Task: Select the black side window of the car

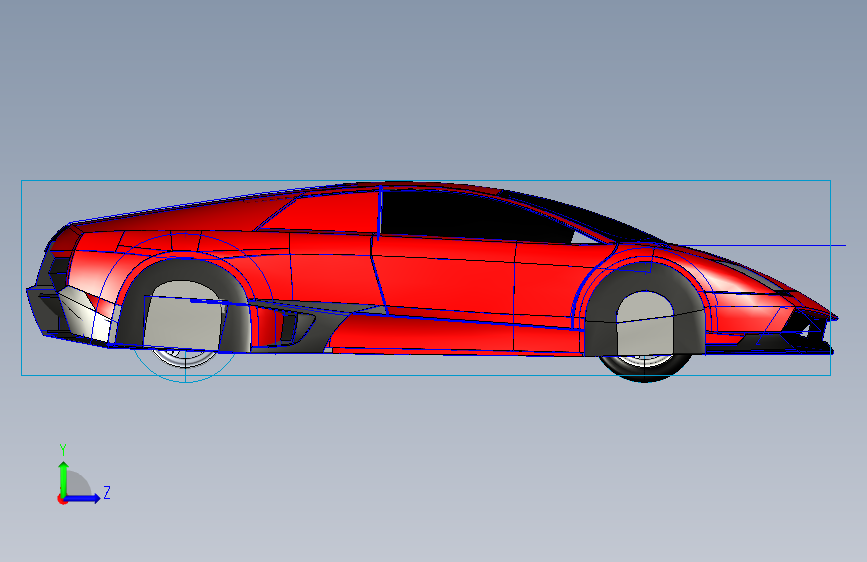Action: click(x=476, y=215)
